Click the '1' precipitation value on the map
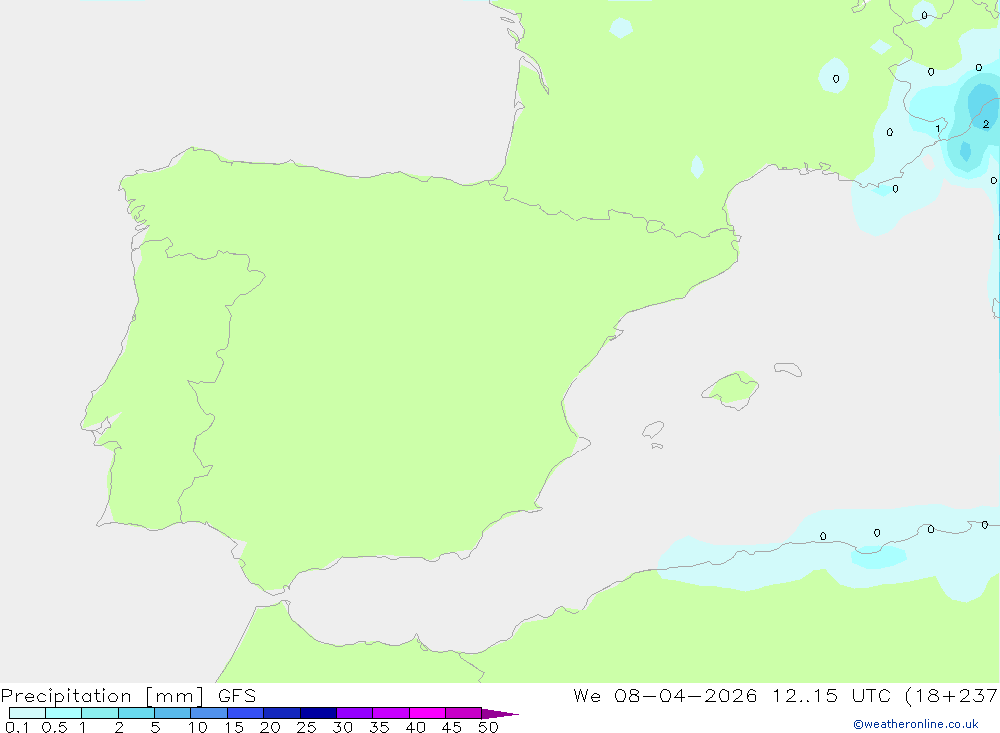The image size is (1000, 733). click(938, 129)
